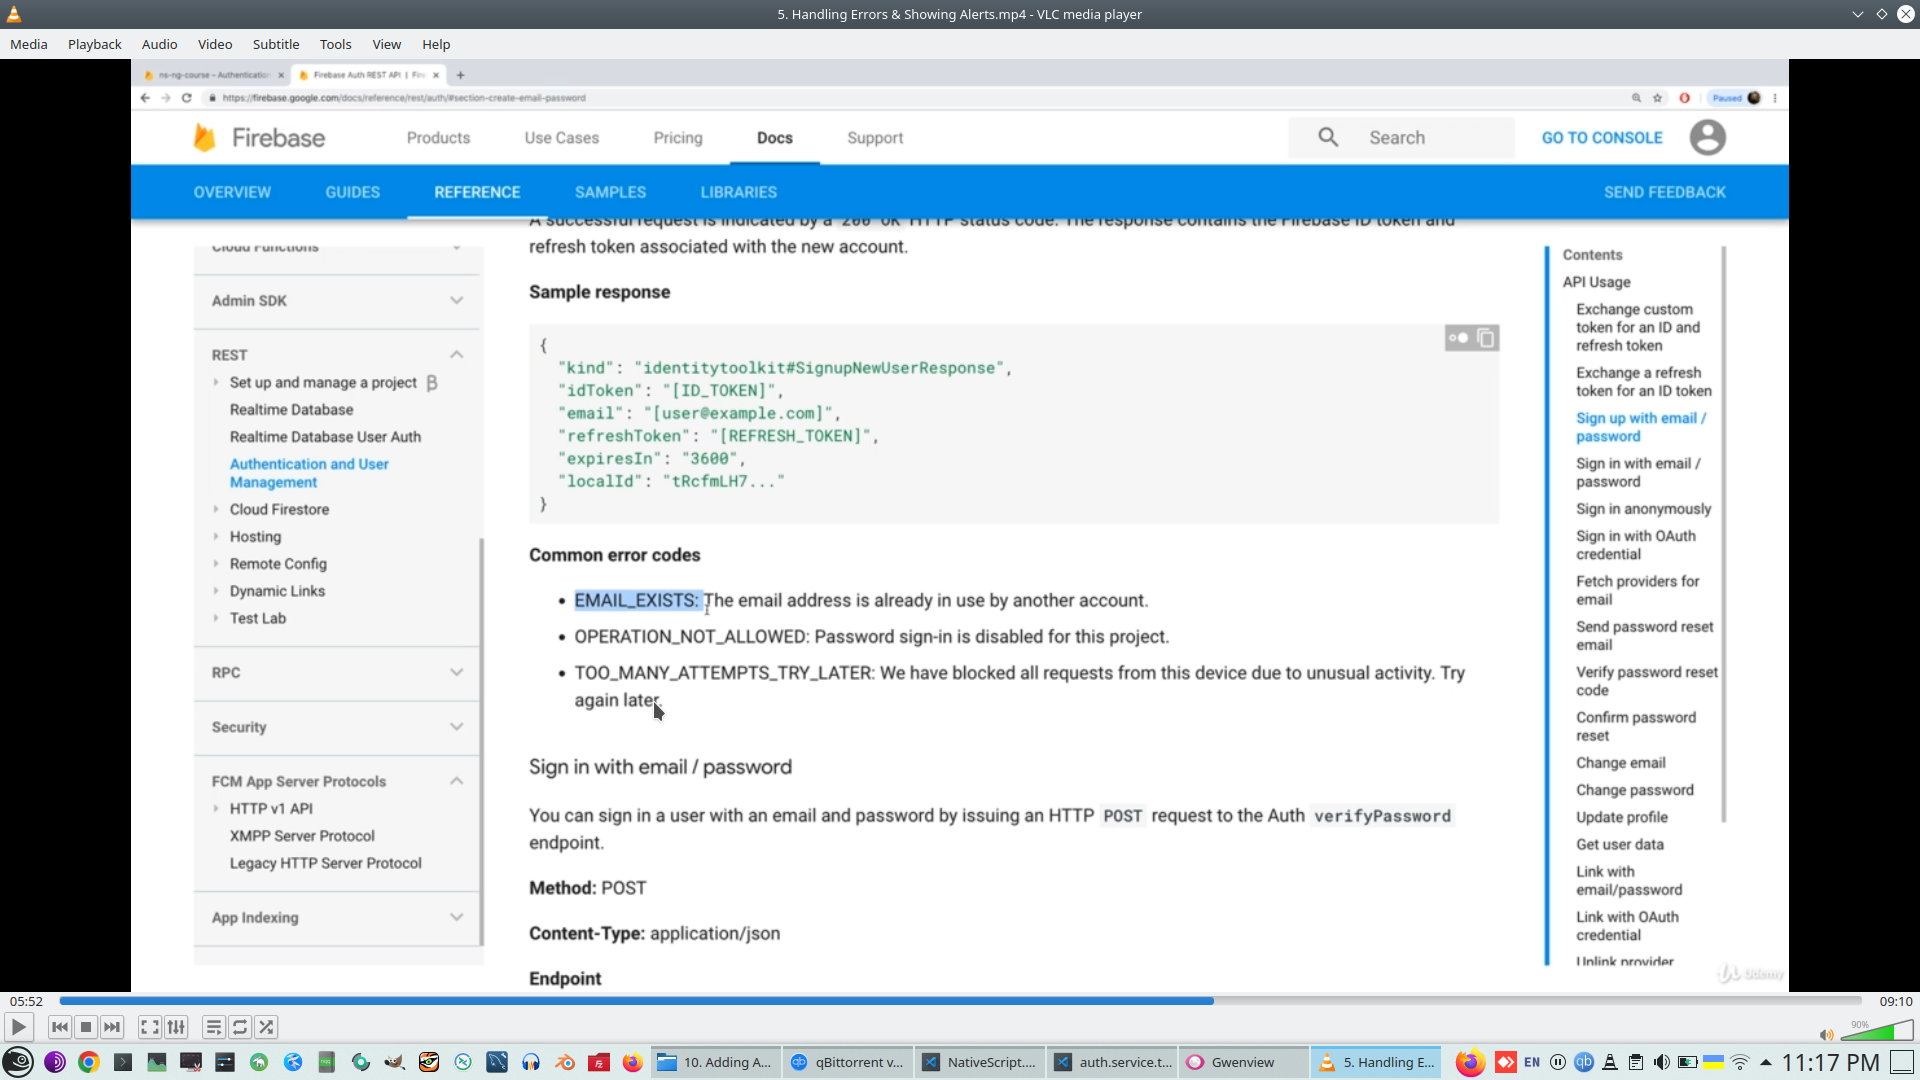Open the Subtitle menu
This screenshot has height=1080, width=1920.
275,44
